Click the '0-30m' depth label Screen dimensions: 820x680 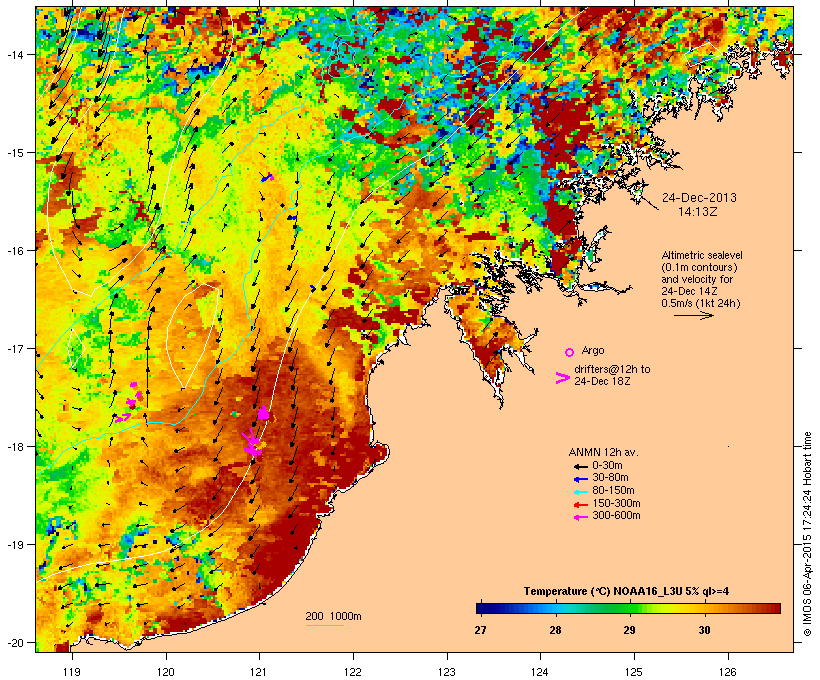(x=607, y=466)
